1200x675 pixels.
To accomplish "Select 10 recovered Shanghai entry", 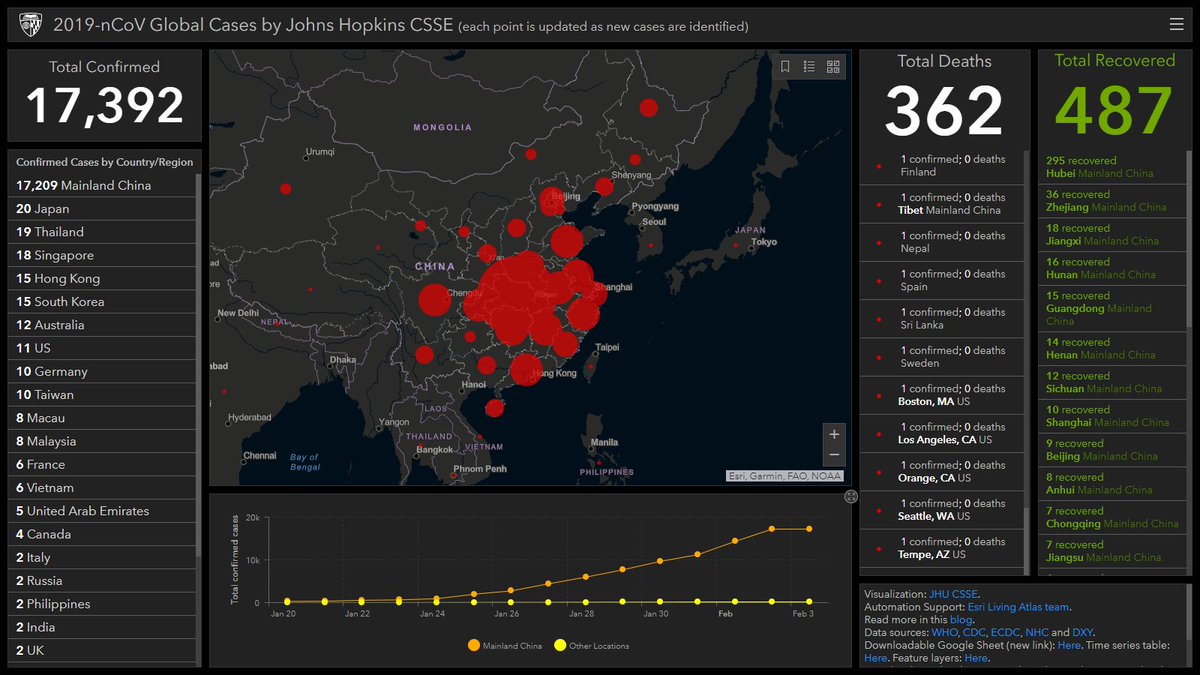I will 1112,416.
